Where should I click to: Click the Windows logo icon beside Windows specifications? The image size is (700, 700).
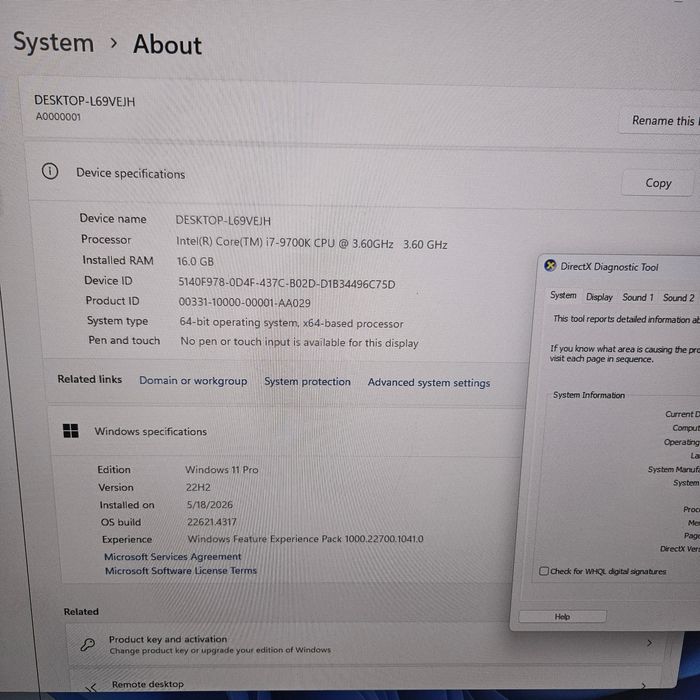click(71, 431)
